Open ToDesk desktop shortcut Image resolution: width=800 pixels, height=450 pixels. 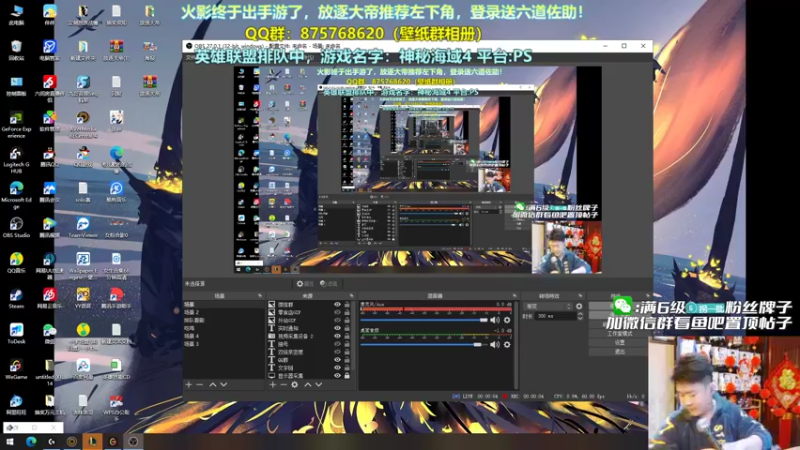coord(16,334)
